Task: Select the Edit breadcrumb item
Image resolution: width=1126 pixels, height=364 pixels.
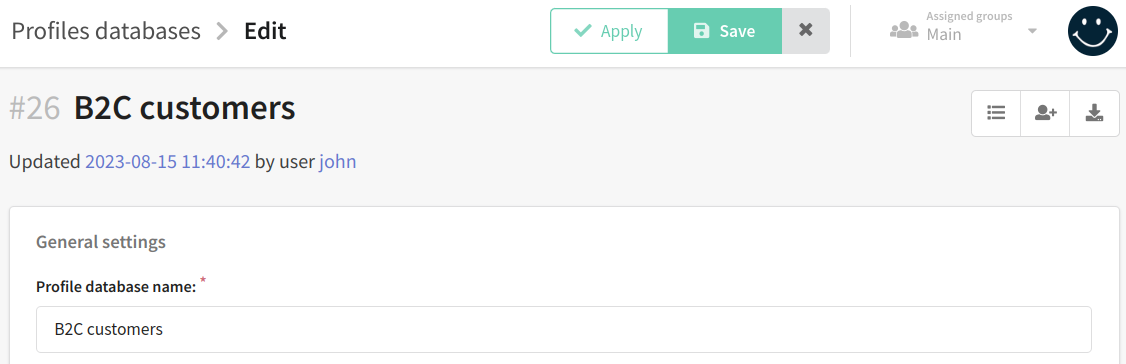Action: (265, 31)
